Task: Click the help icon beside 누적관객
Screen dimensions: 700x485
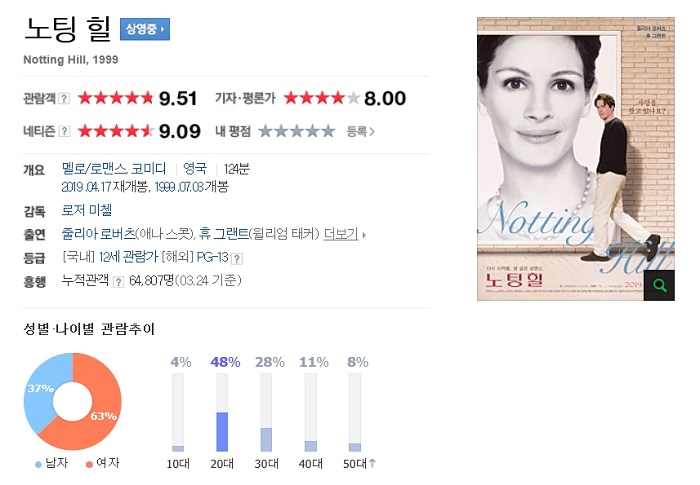Action: pos(118,282)
